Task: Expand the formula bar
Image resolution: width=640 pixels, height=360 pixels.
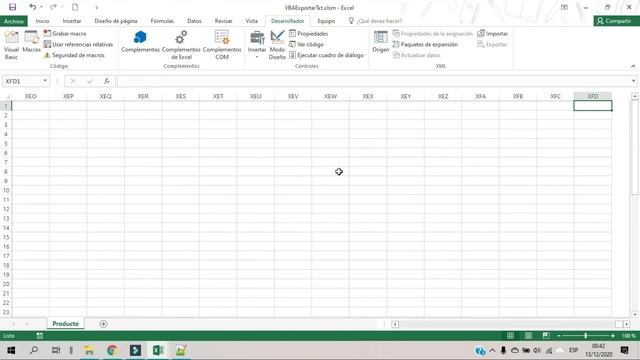Action: tap(633, 81)
